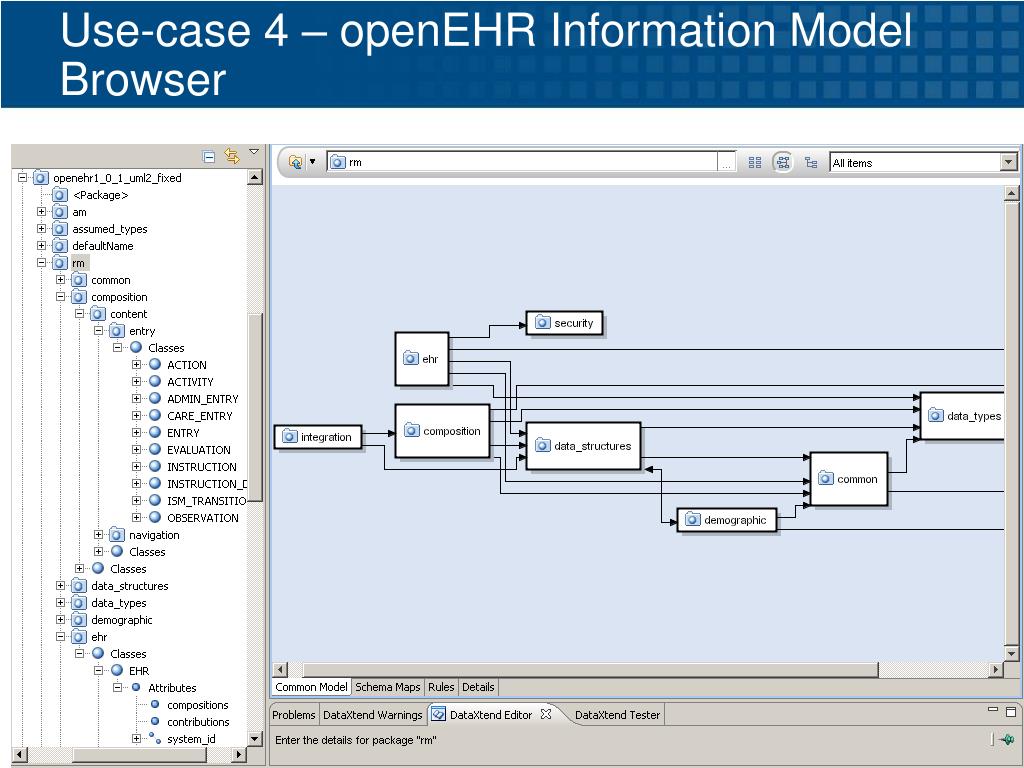
Task: Click the diagram vertical scrollbar down arrow
Action: click(x=1011, y=653)
